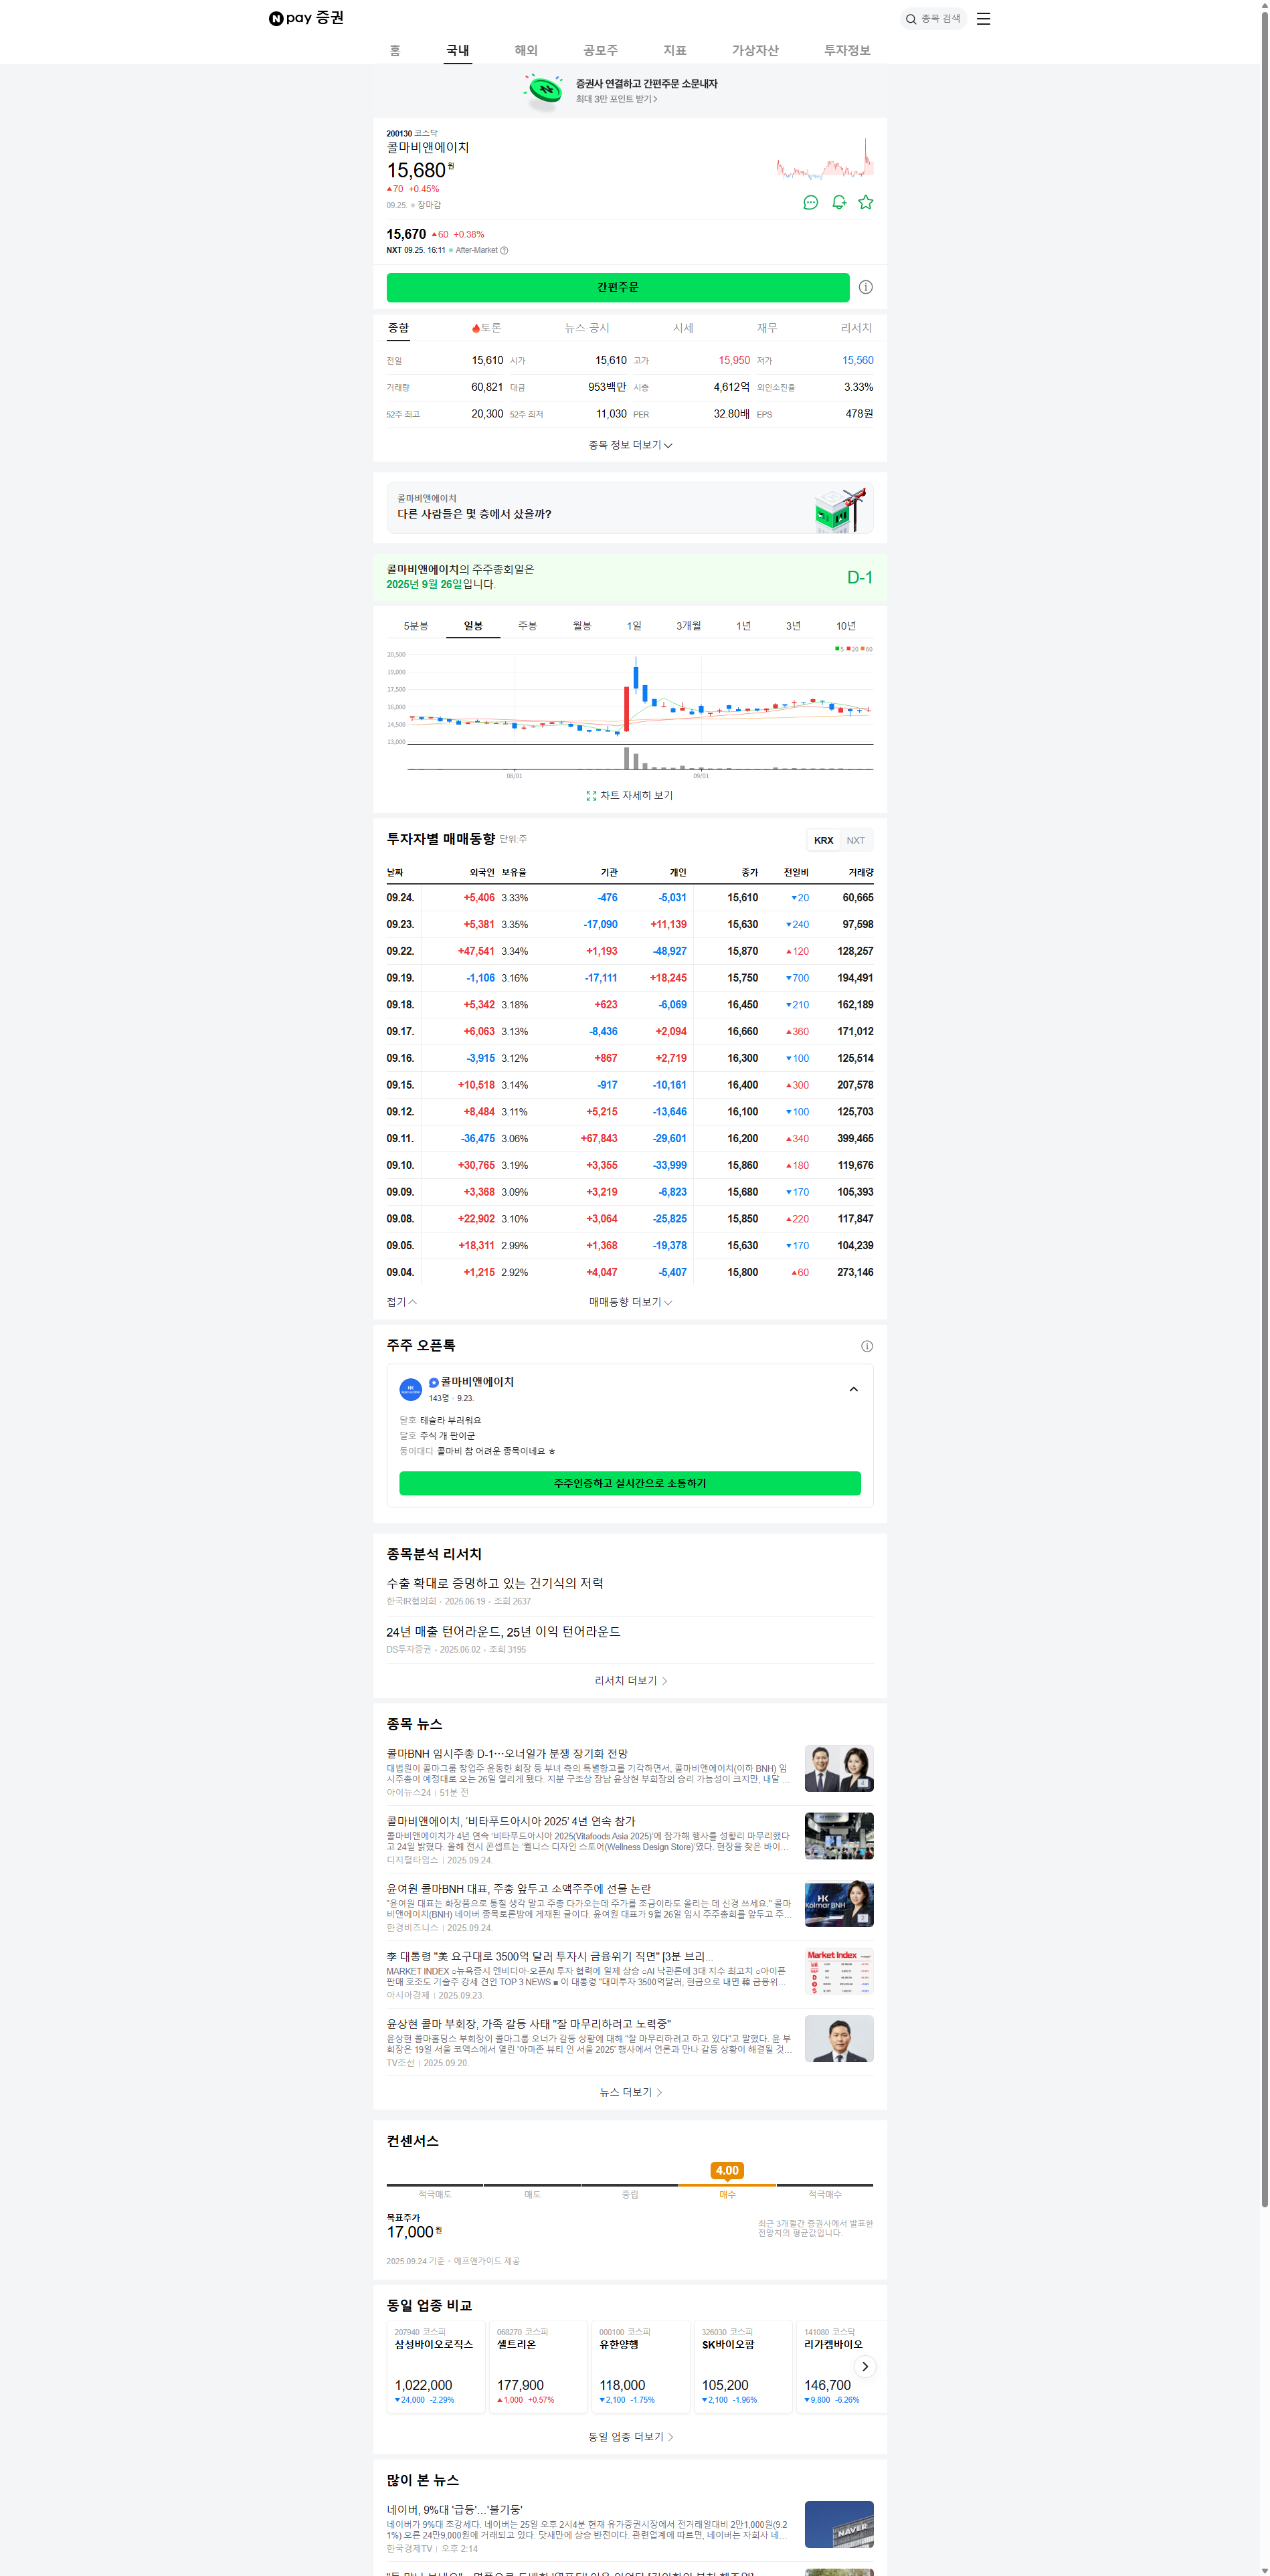The width and height of the screenshot is (1270, 2576).
Task: Click the 적극매도 consensus segment
Action: click(x=435, y=2194)
